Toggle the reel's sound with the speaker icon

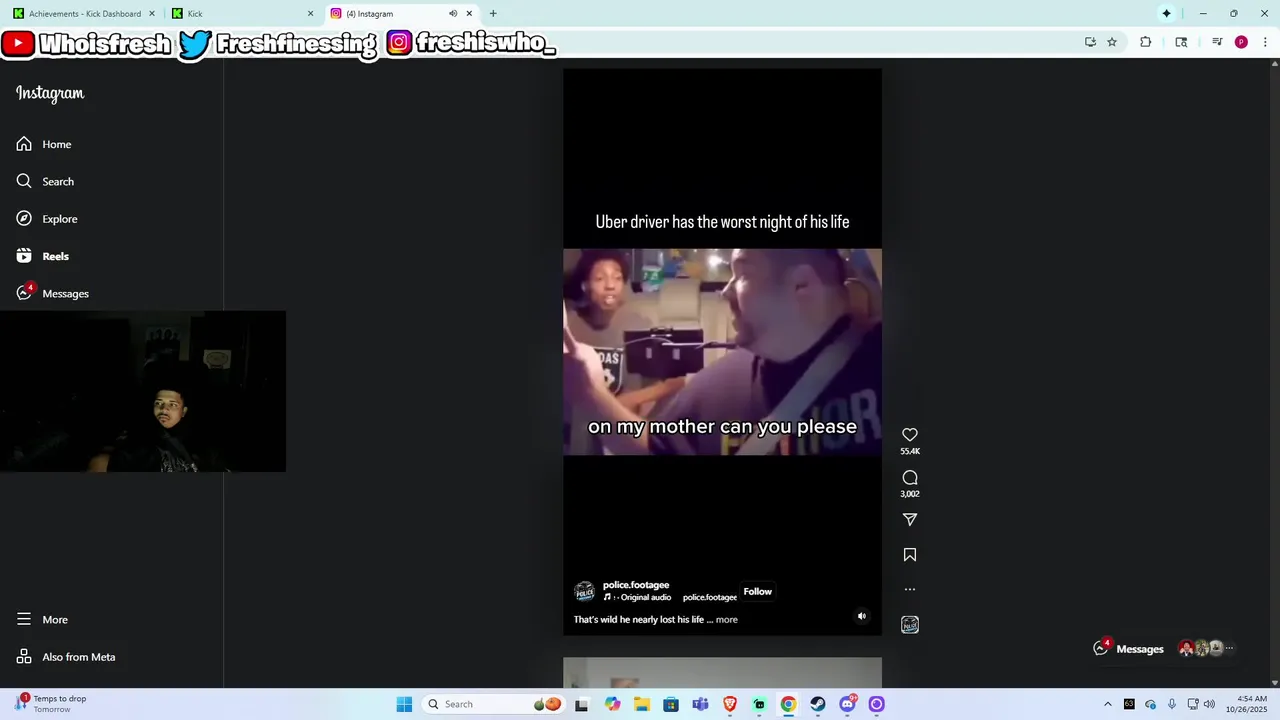point(862,616)
